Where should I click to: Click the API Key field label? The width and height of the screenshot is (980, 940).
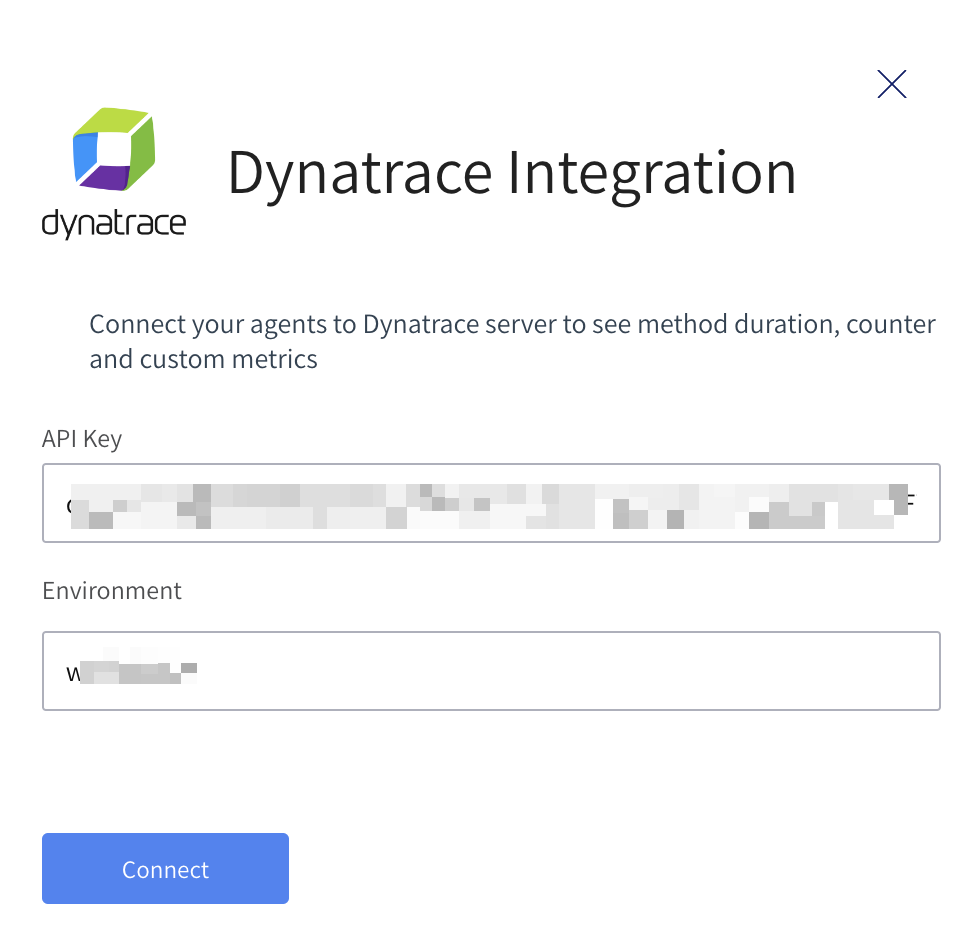tap(82, 439)
